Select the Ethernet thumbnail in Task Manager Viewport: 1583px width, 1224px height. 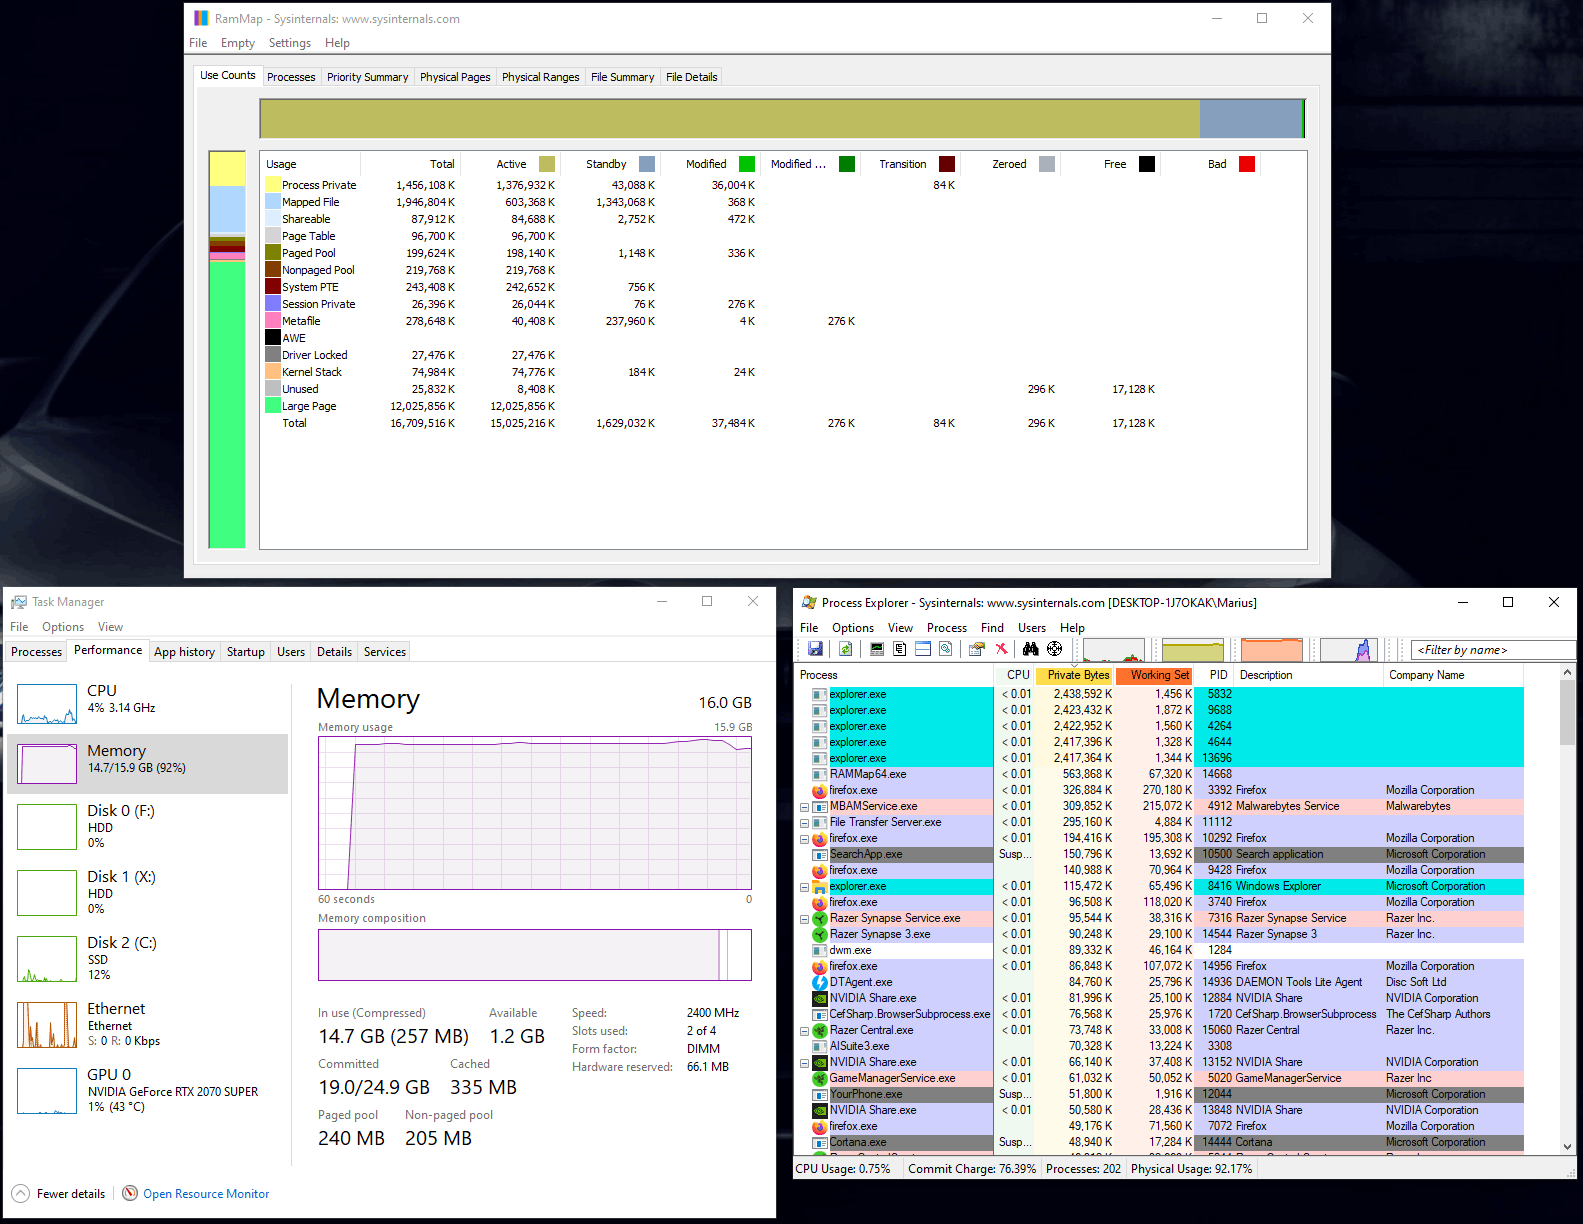pos(47,1024)
